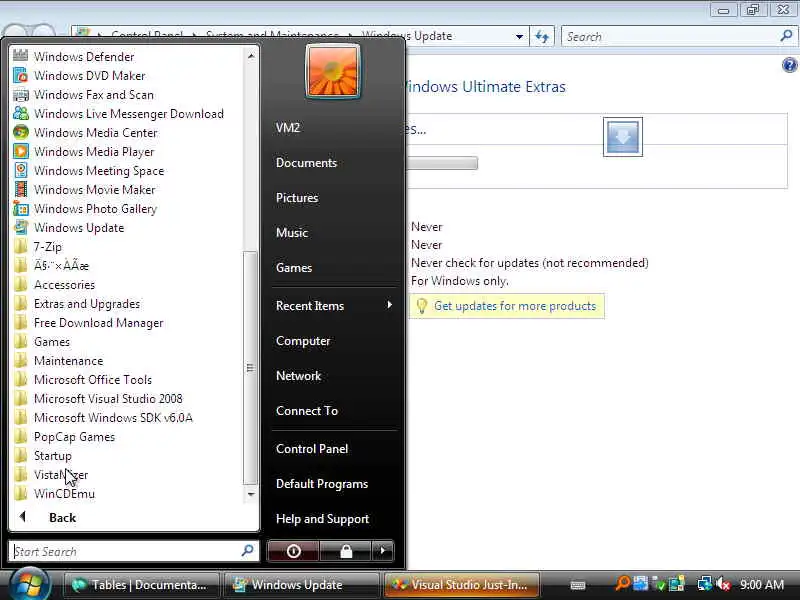Open Windows Meeting Space
This screenshot has width=800, height=600.
click(x=89, y=171)
